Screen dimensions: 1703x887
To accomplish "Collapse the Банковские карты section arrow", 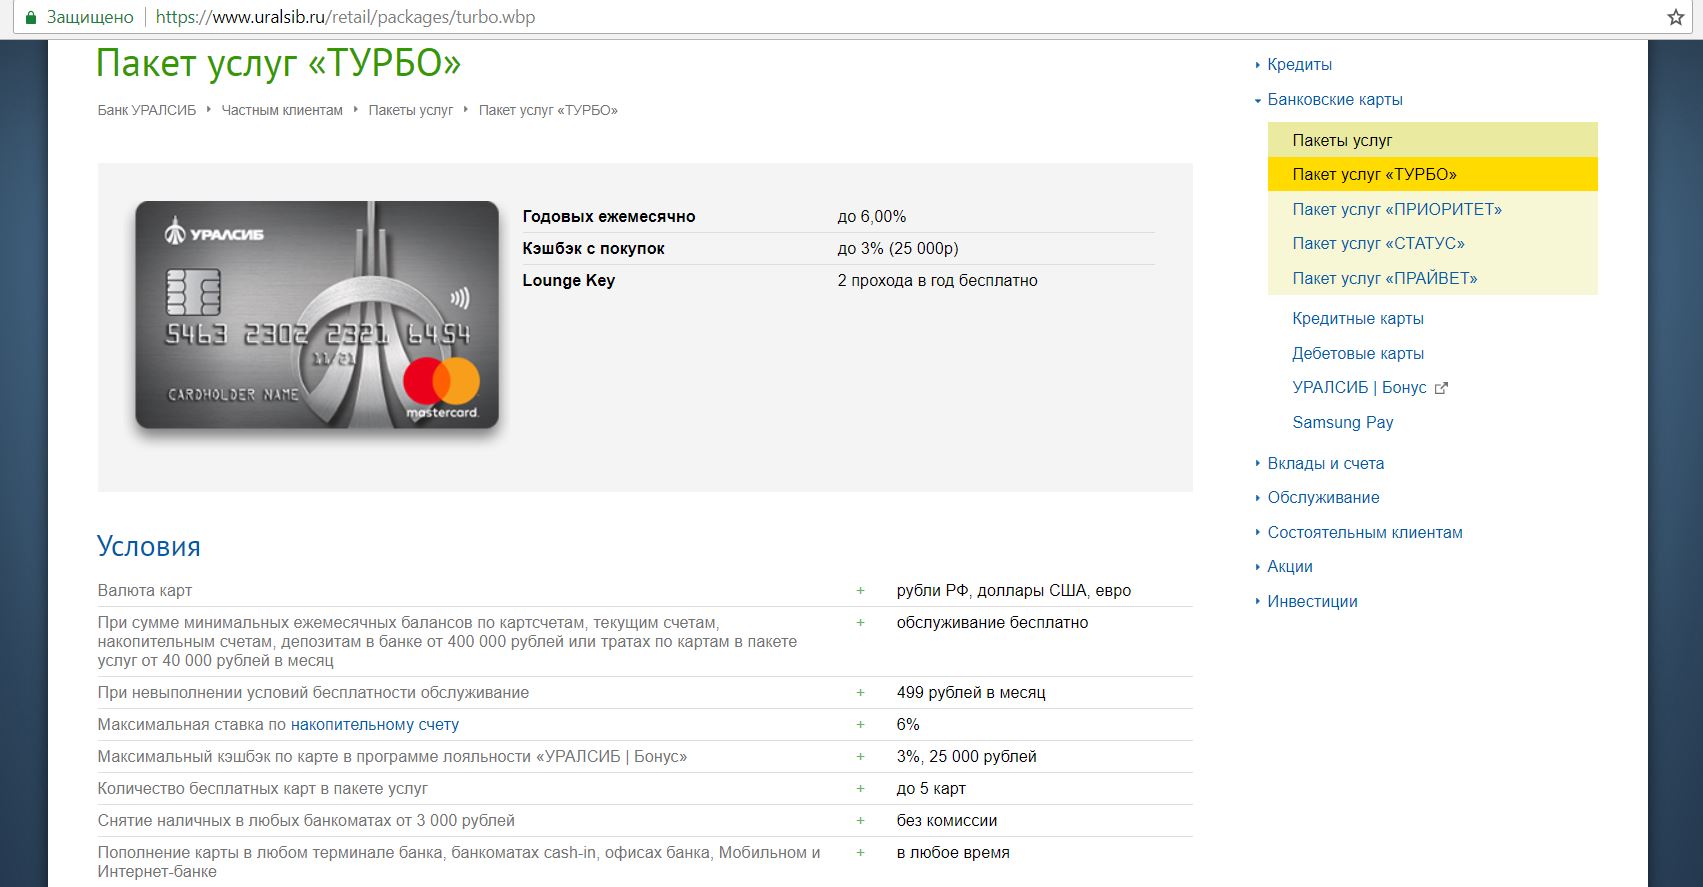I will (x=1258, y=100).
